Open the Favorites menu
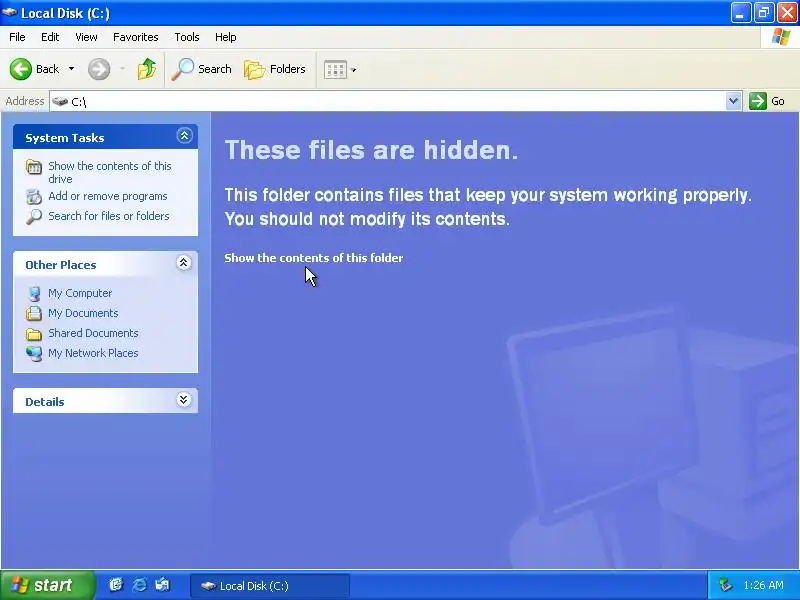Image resolution: width=800 pixels, height=600 pixels. click(x=136, y=37)
